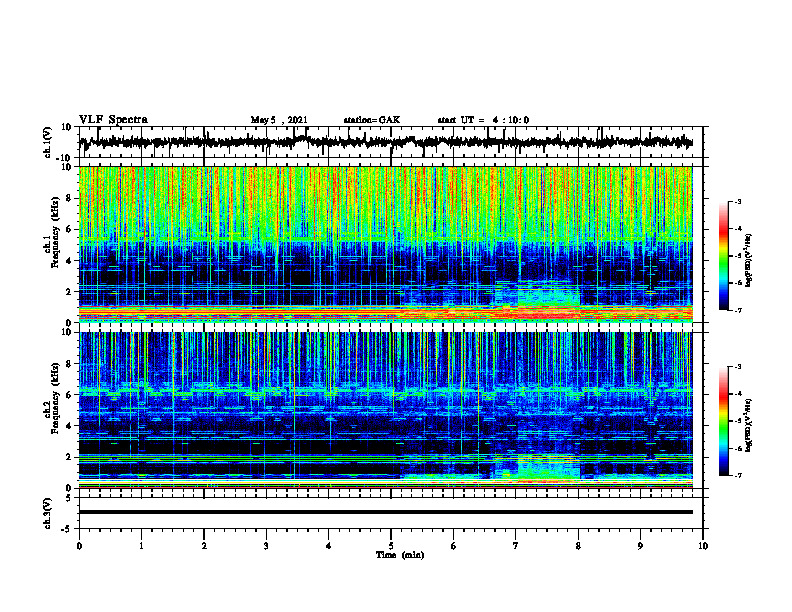Viewport: 792px width, 612px height.
Task: Click time axis tick label "9"
Action: [x=640, y=546]
